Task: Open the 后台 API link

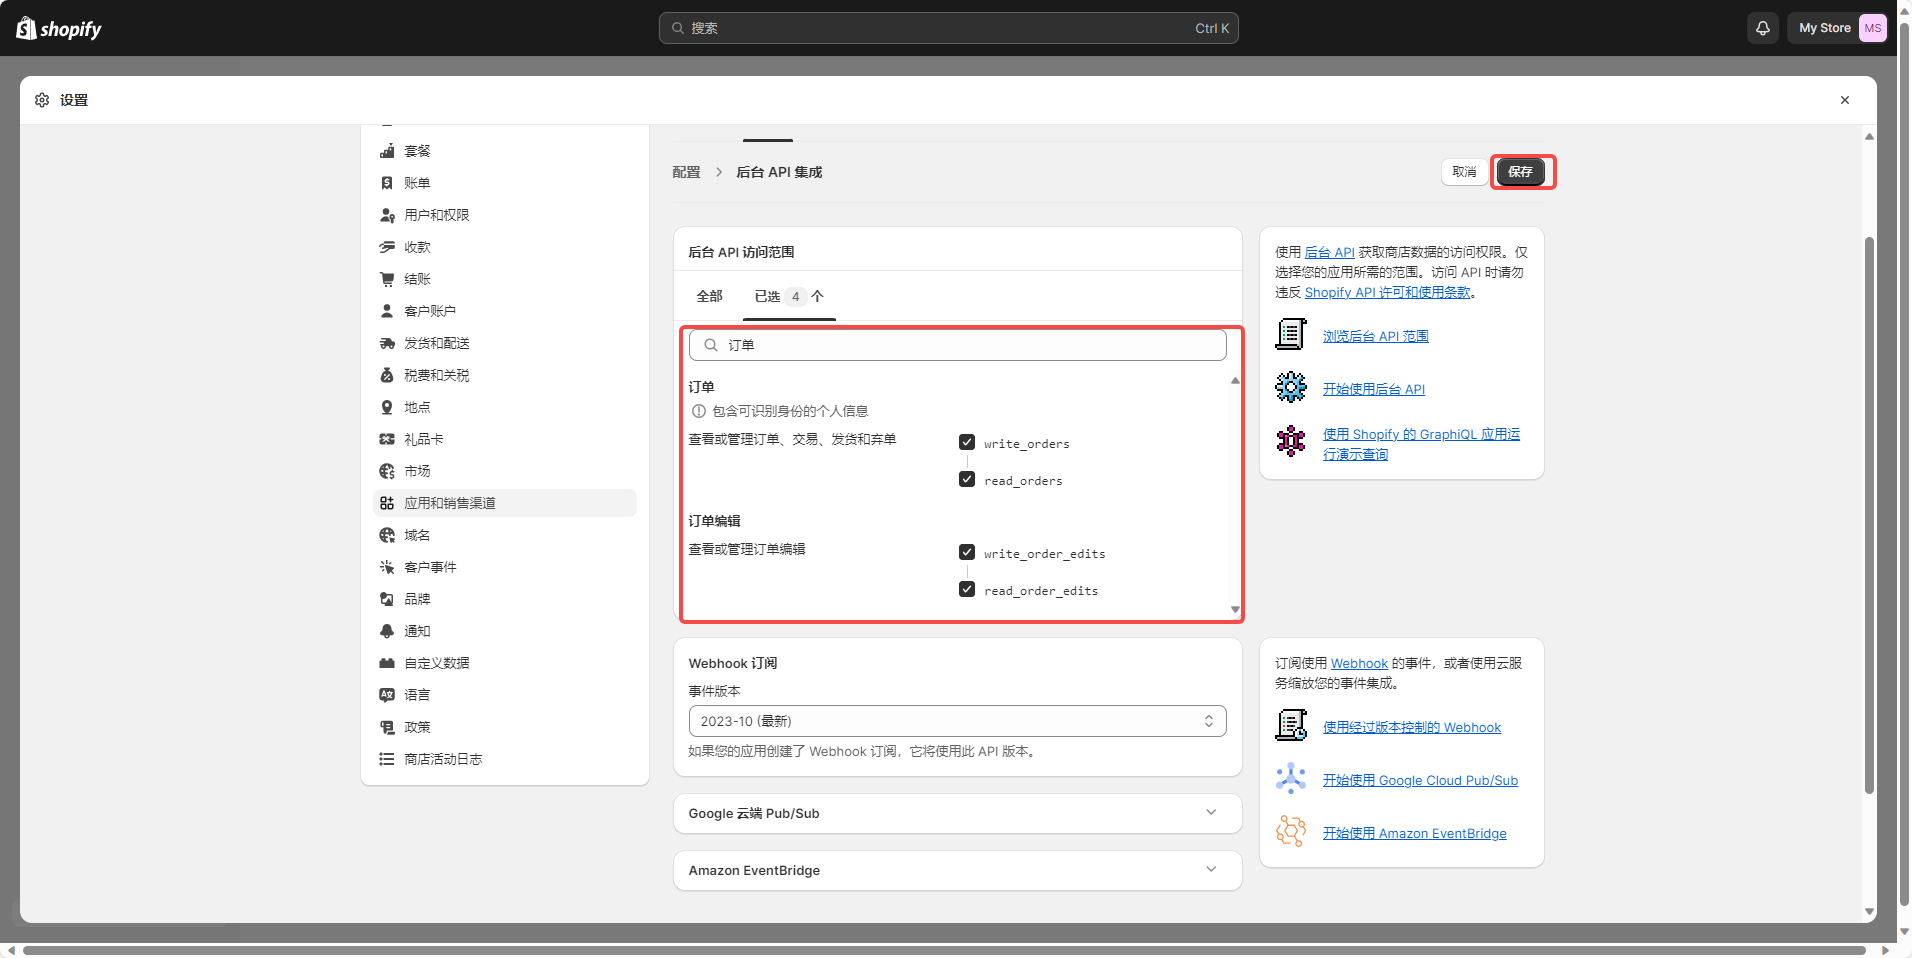Action: pyautogui.click(x=1329, y=252)
